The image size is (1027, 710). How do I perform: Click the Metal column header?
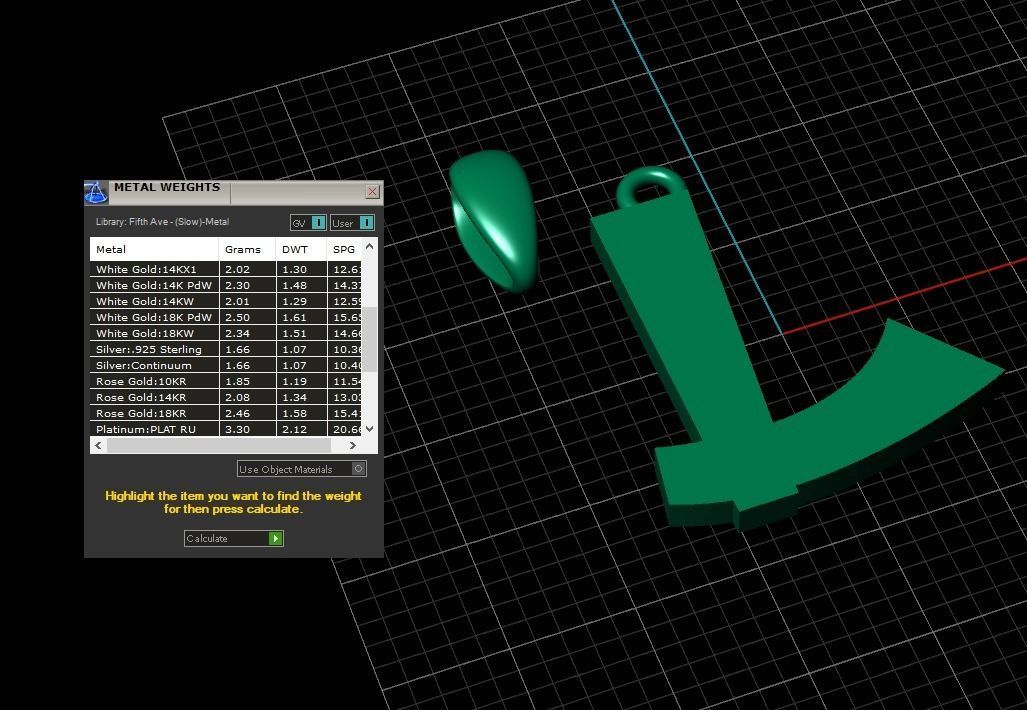[x=154, y=250]
